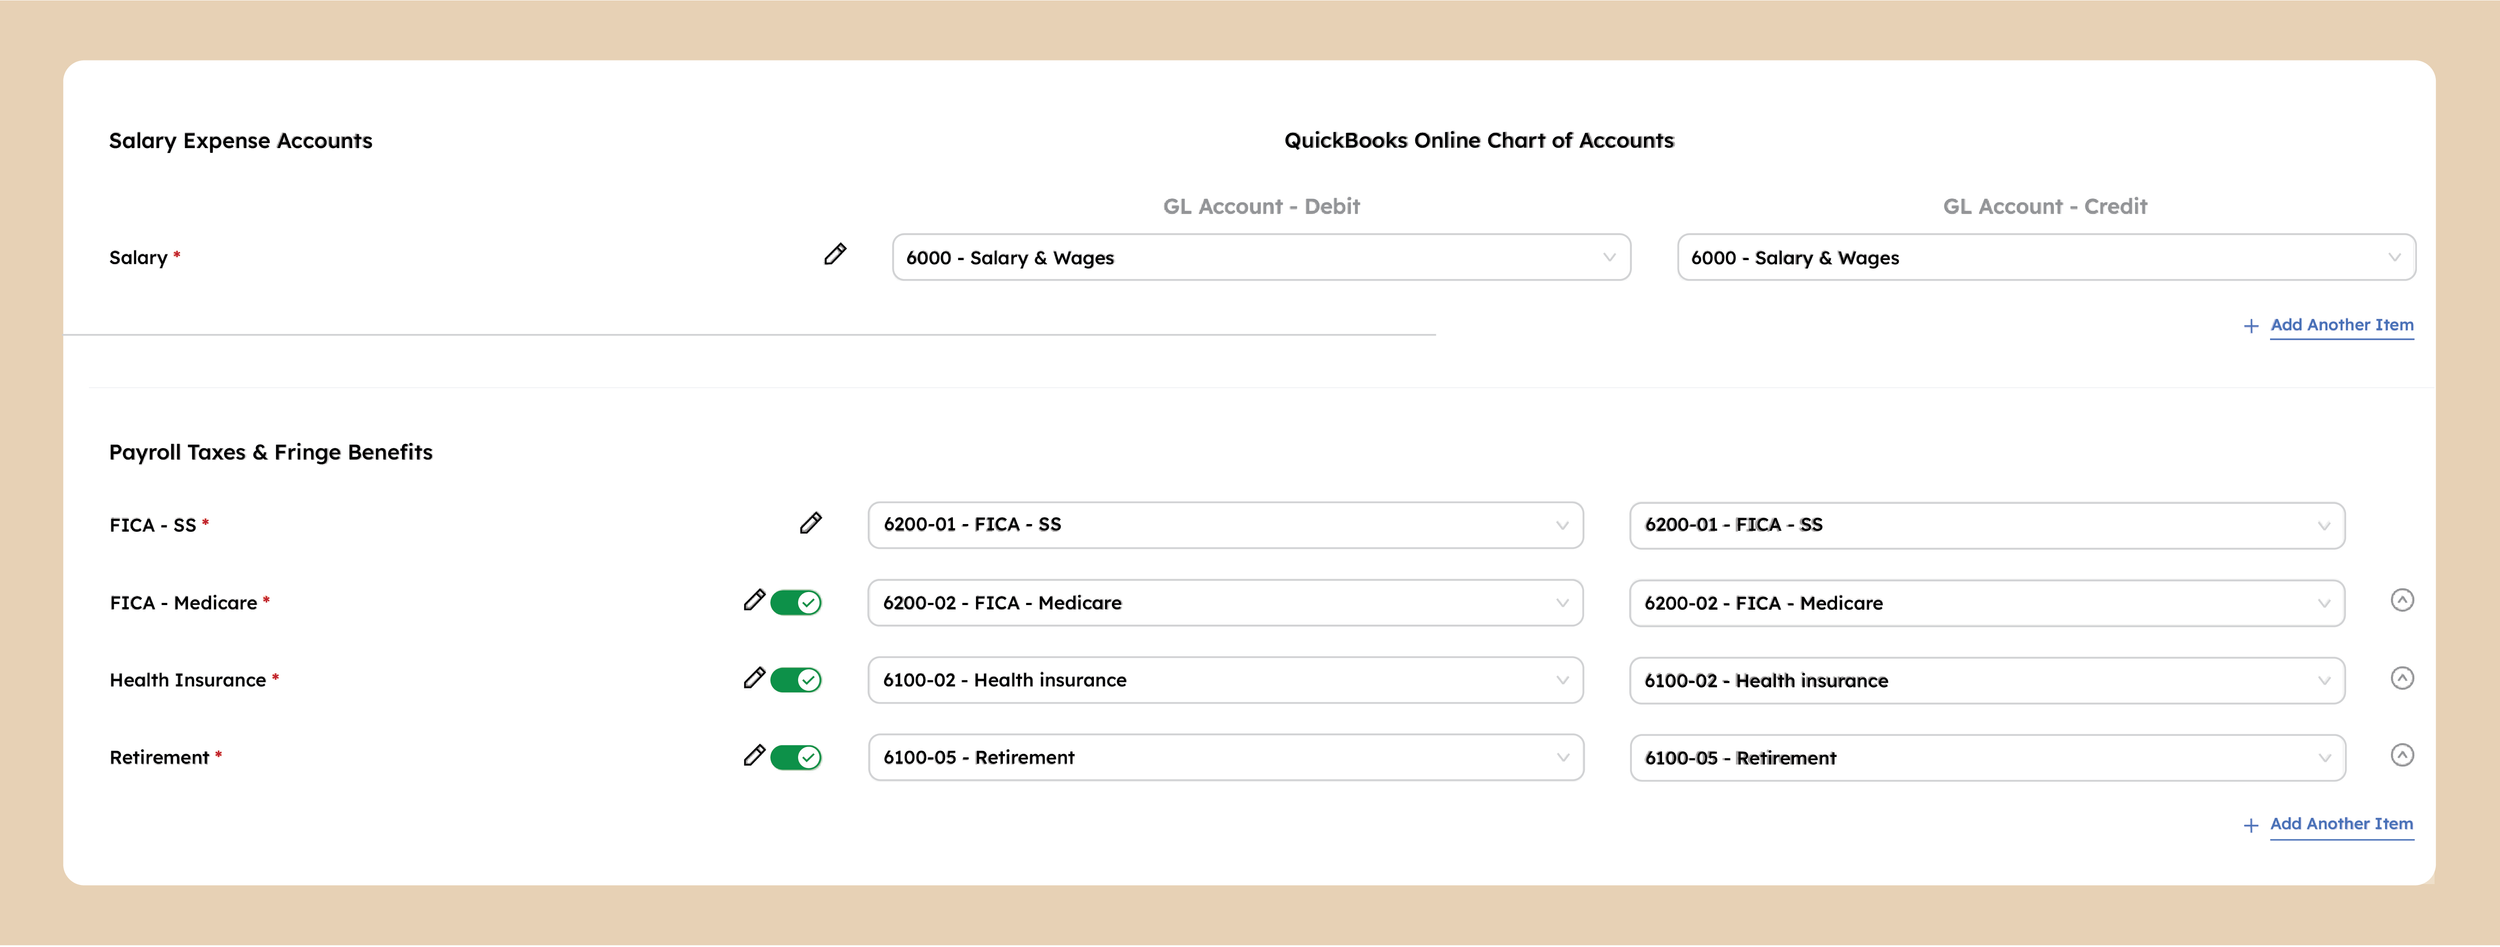
Task: Turn off the Health Insurance switch
Action: coord(796,680)
